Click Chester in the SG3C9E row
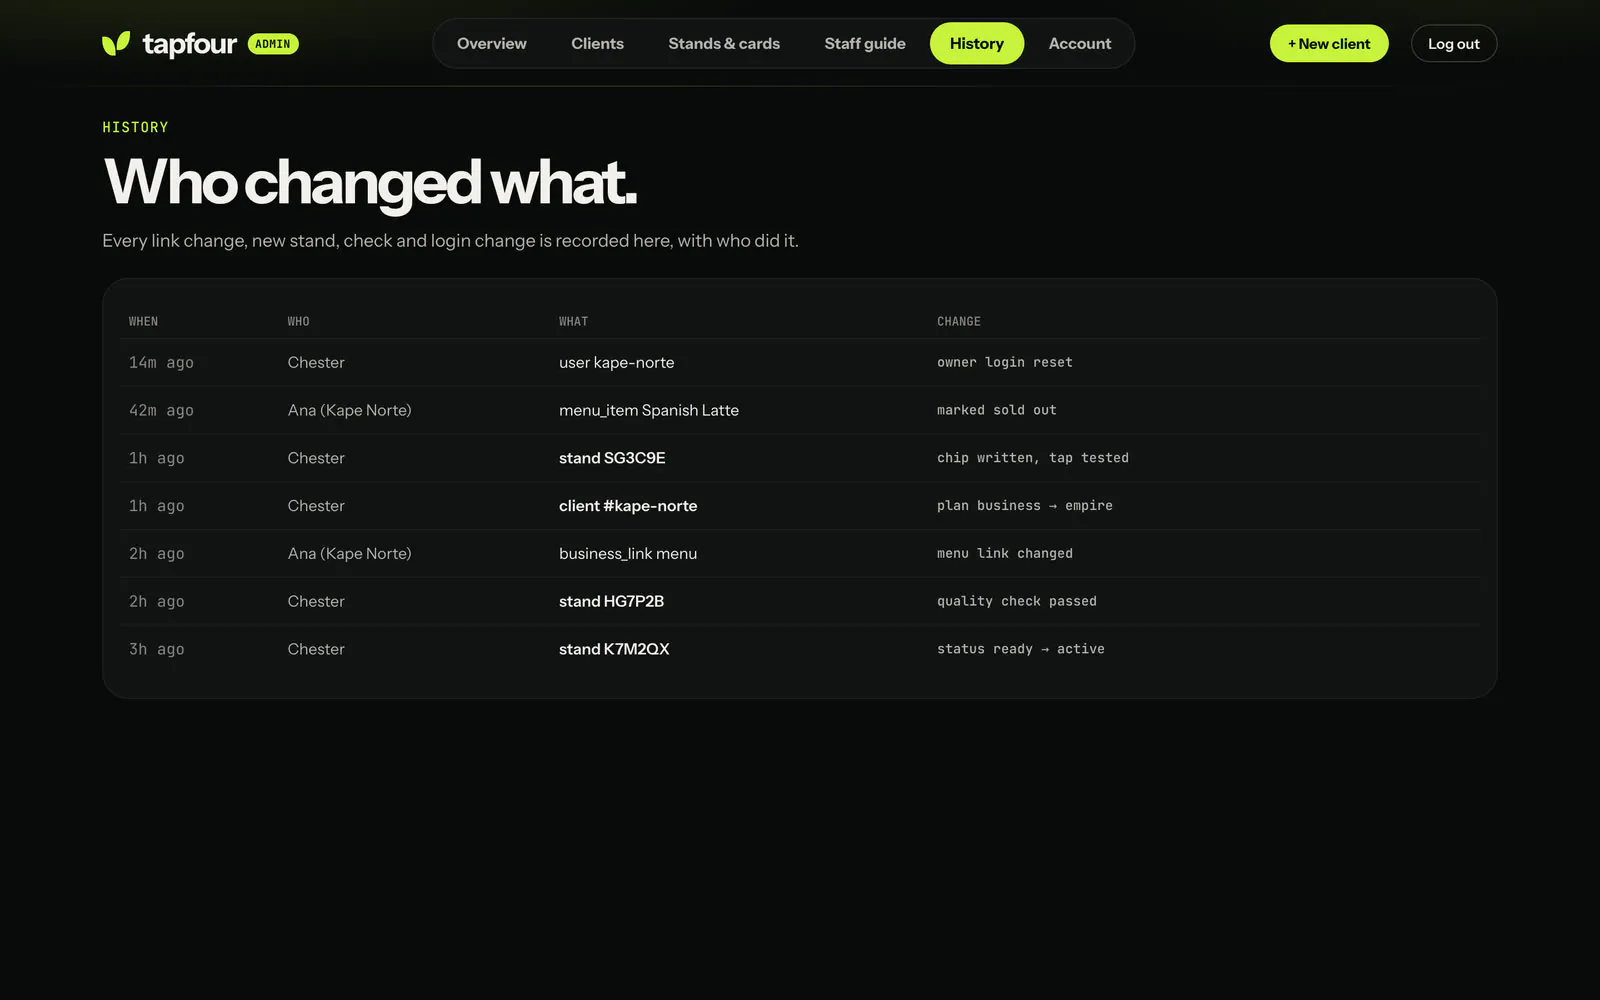The width and height of the screenshot is (1600, 1000). click(316, 458)
